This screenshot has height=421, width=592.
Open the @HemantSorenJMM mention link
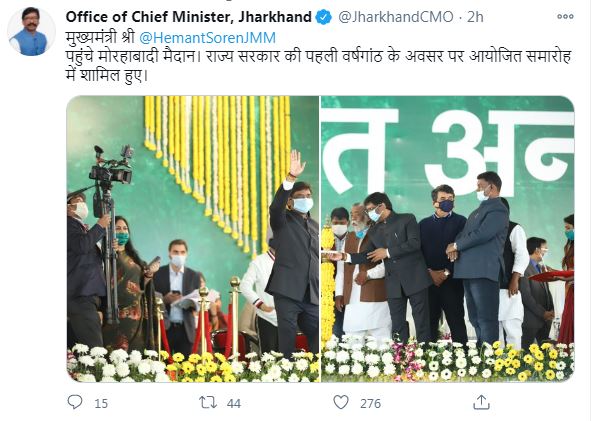(x=208, y=38)
